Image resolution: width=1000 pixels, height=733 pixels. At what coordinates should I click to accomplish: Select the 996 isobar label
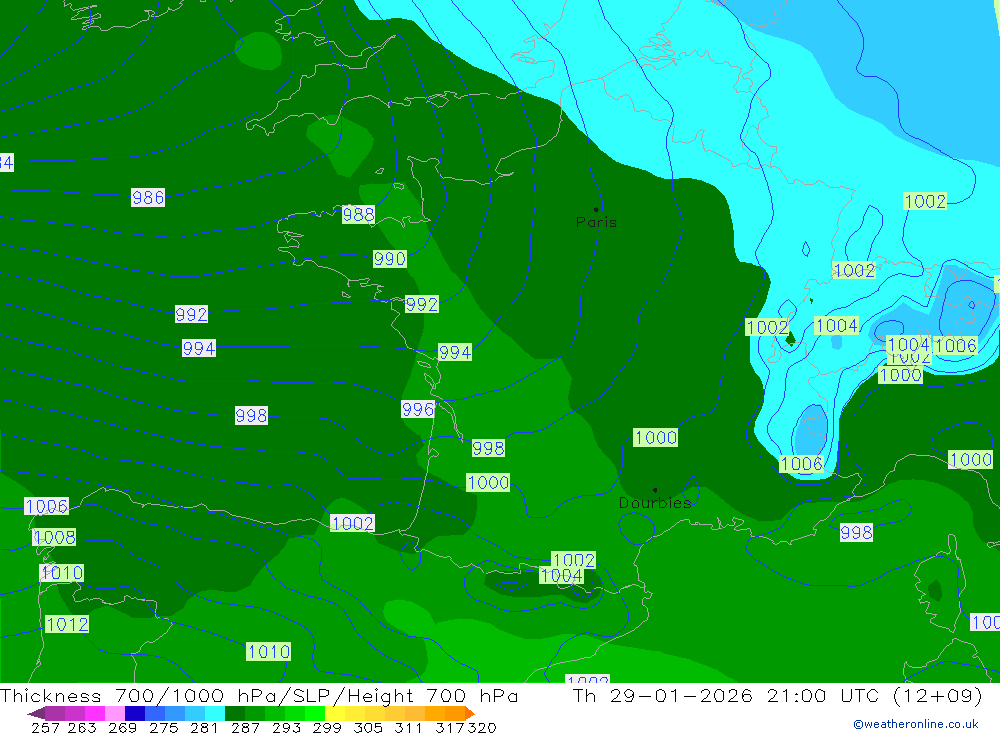418,409
